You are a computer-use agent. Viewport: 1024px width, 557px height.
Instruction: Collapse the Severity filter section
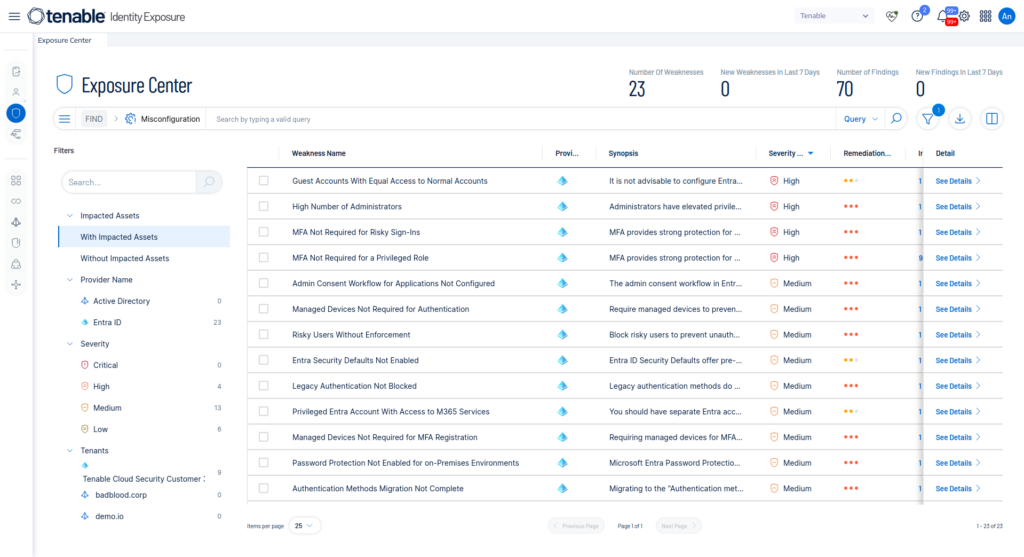[x=70, y=343]
